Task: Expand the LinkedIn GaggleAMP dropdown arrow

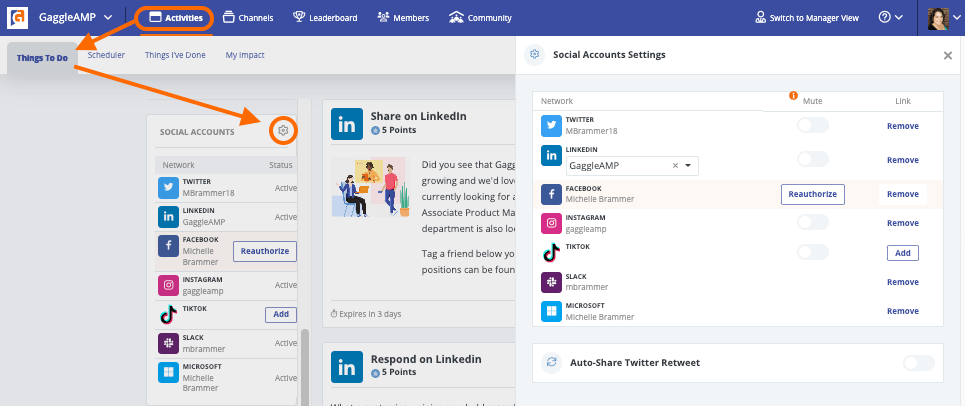Action: (688, 165)
